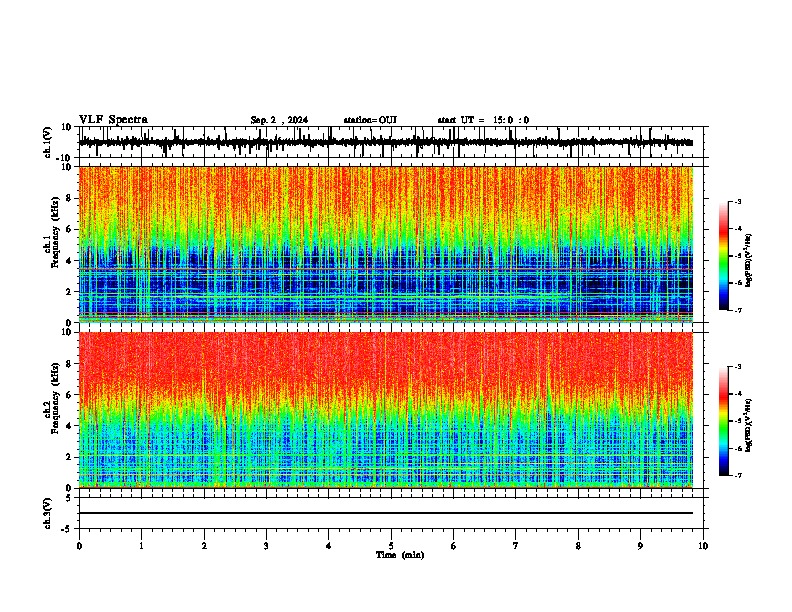
Task: Click the ch.1 voltage waveform trace
Action: 386,143
